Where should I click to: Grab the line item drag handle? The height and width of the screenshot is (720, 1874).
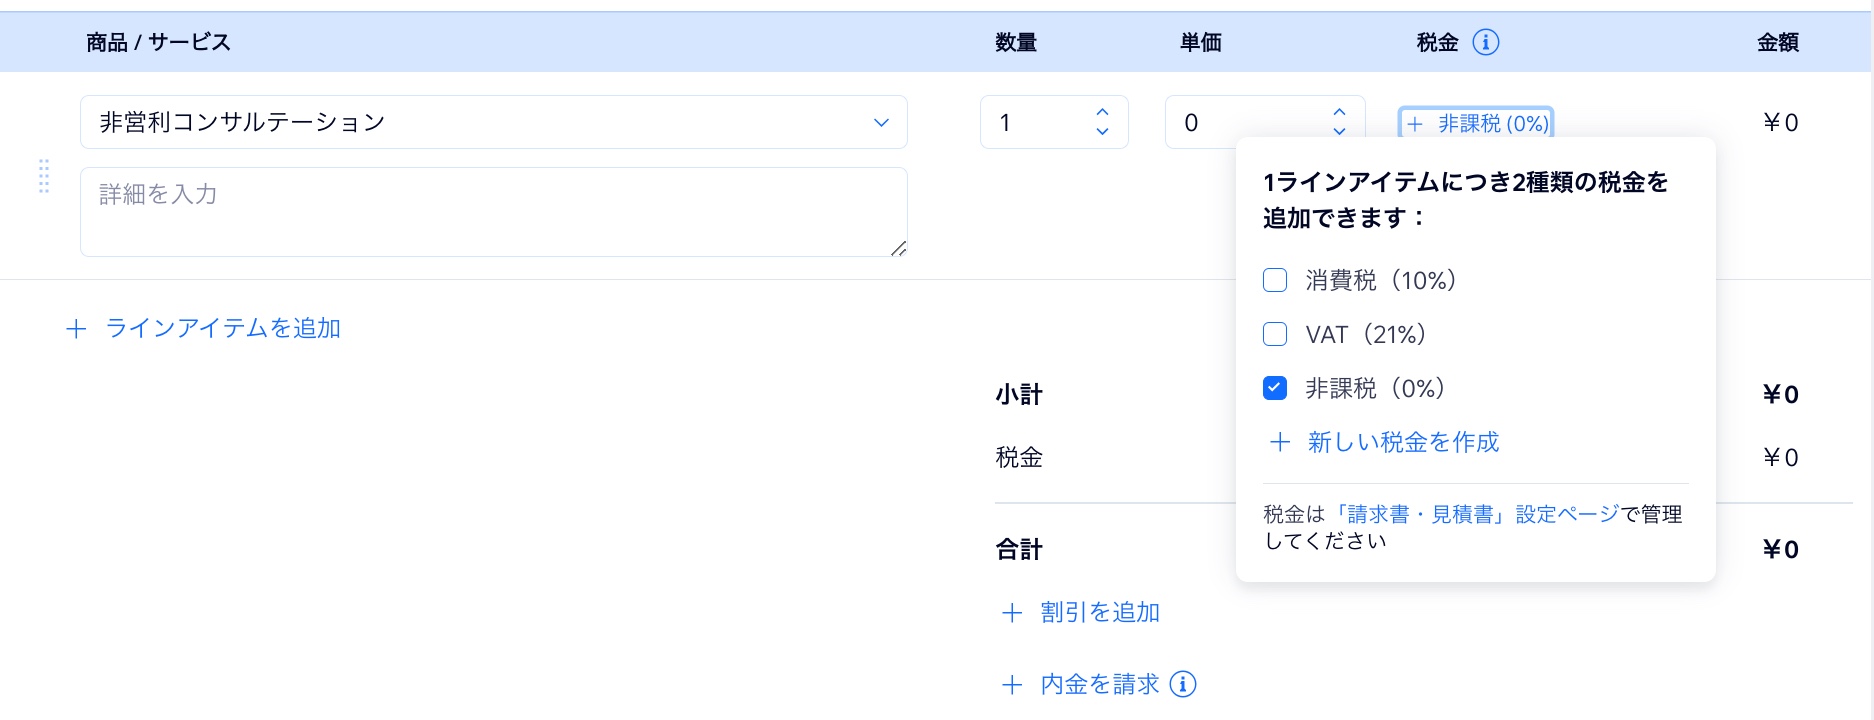pyautogui.click(x=44, y=176)
